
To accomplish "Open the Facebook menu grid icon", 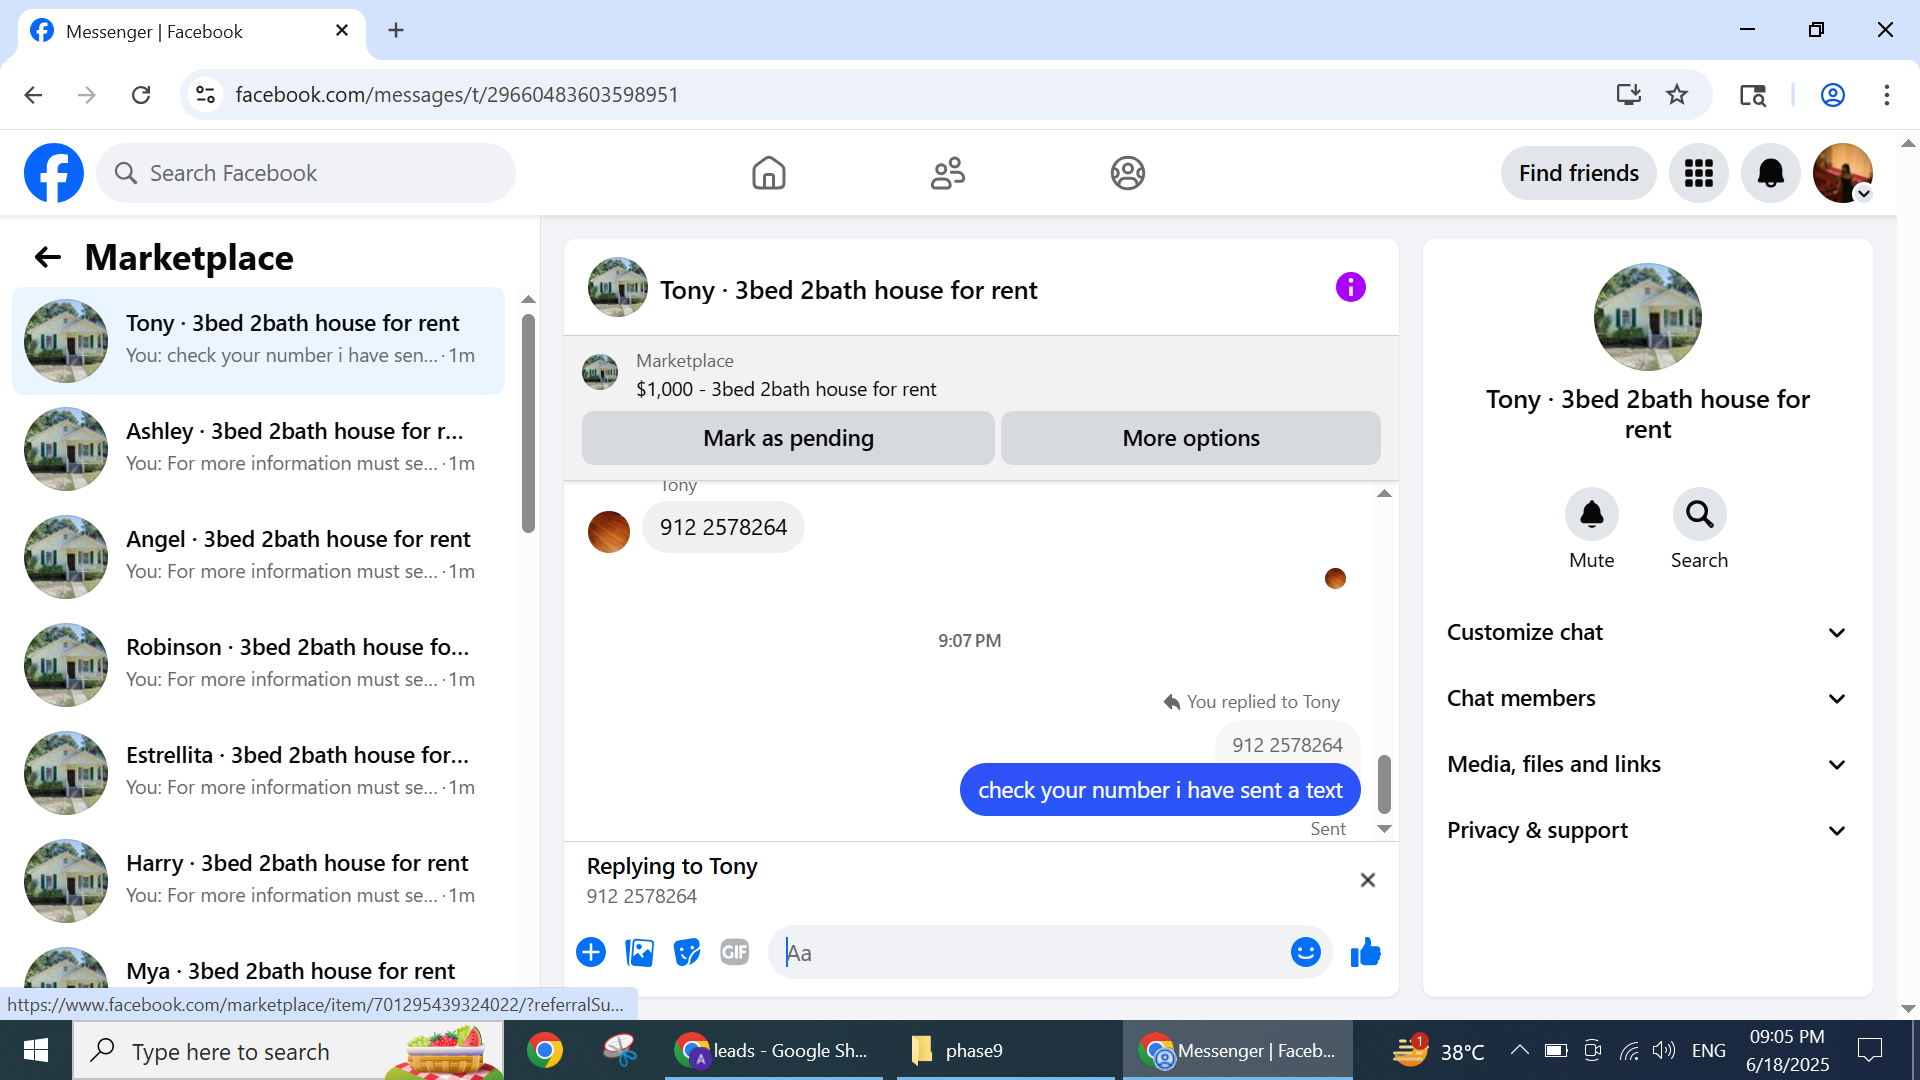I will [1698, 173].
